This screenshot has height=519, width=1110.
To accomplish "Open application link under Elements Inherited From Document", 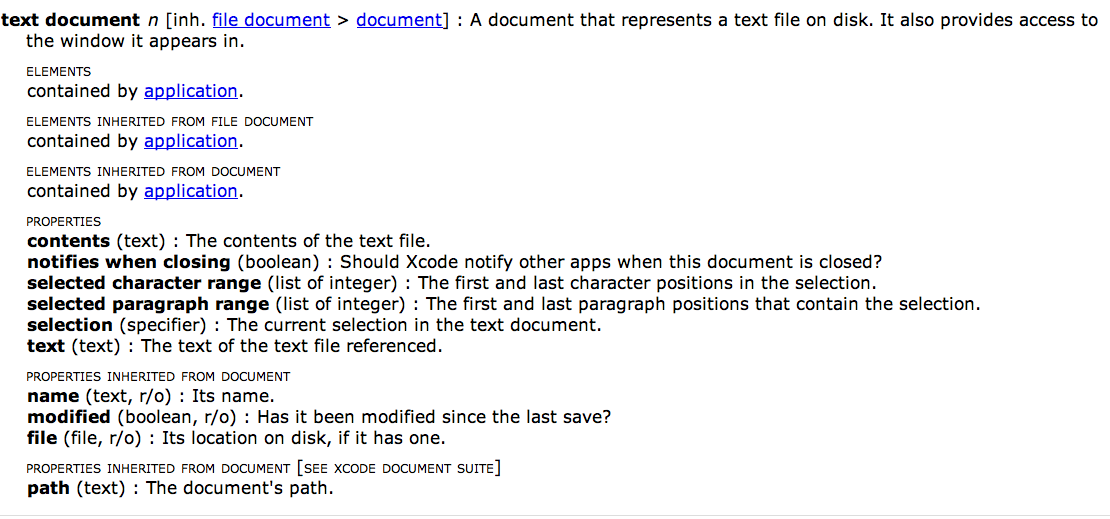I will click(190, 191).
